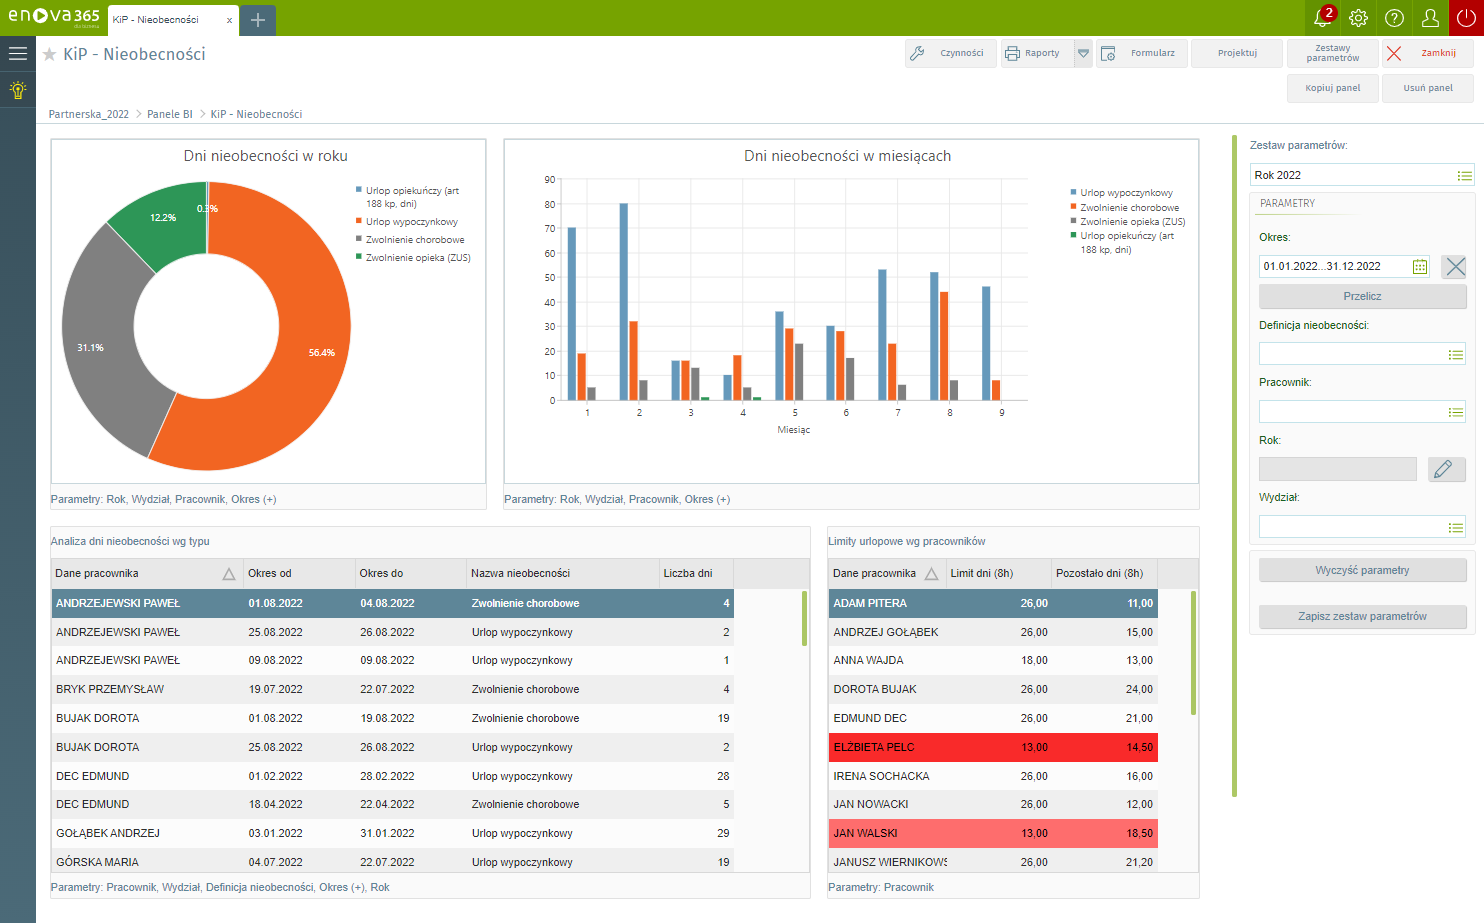The image size is (1484, 923).
Task: Mark panel as favorite with star icon
Action: 49,55
